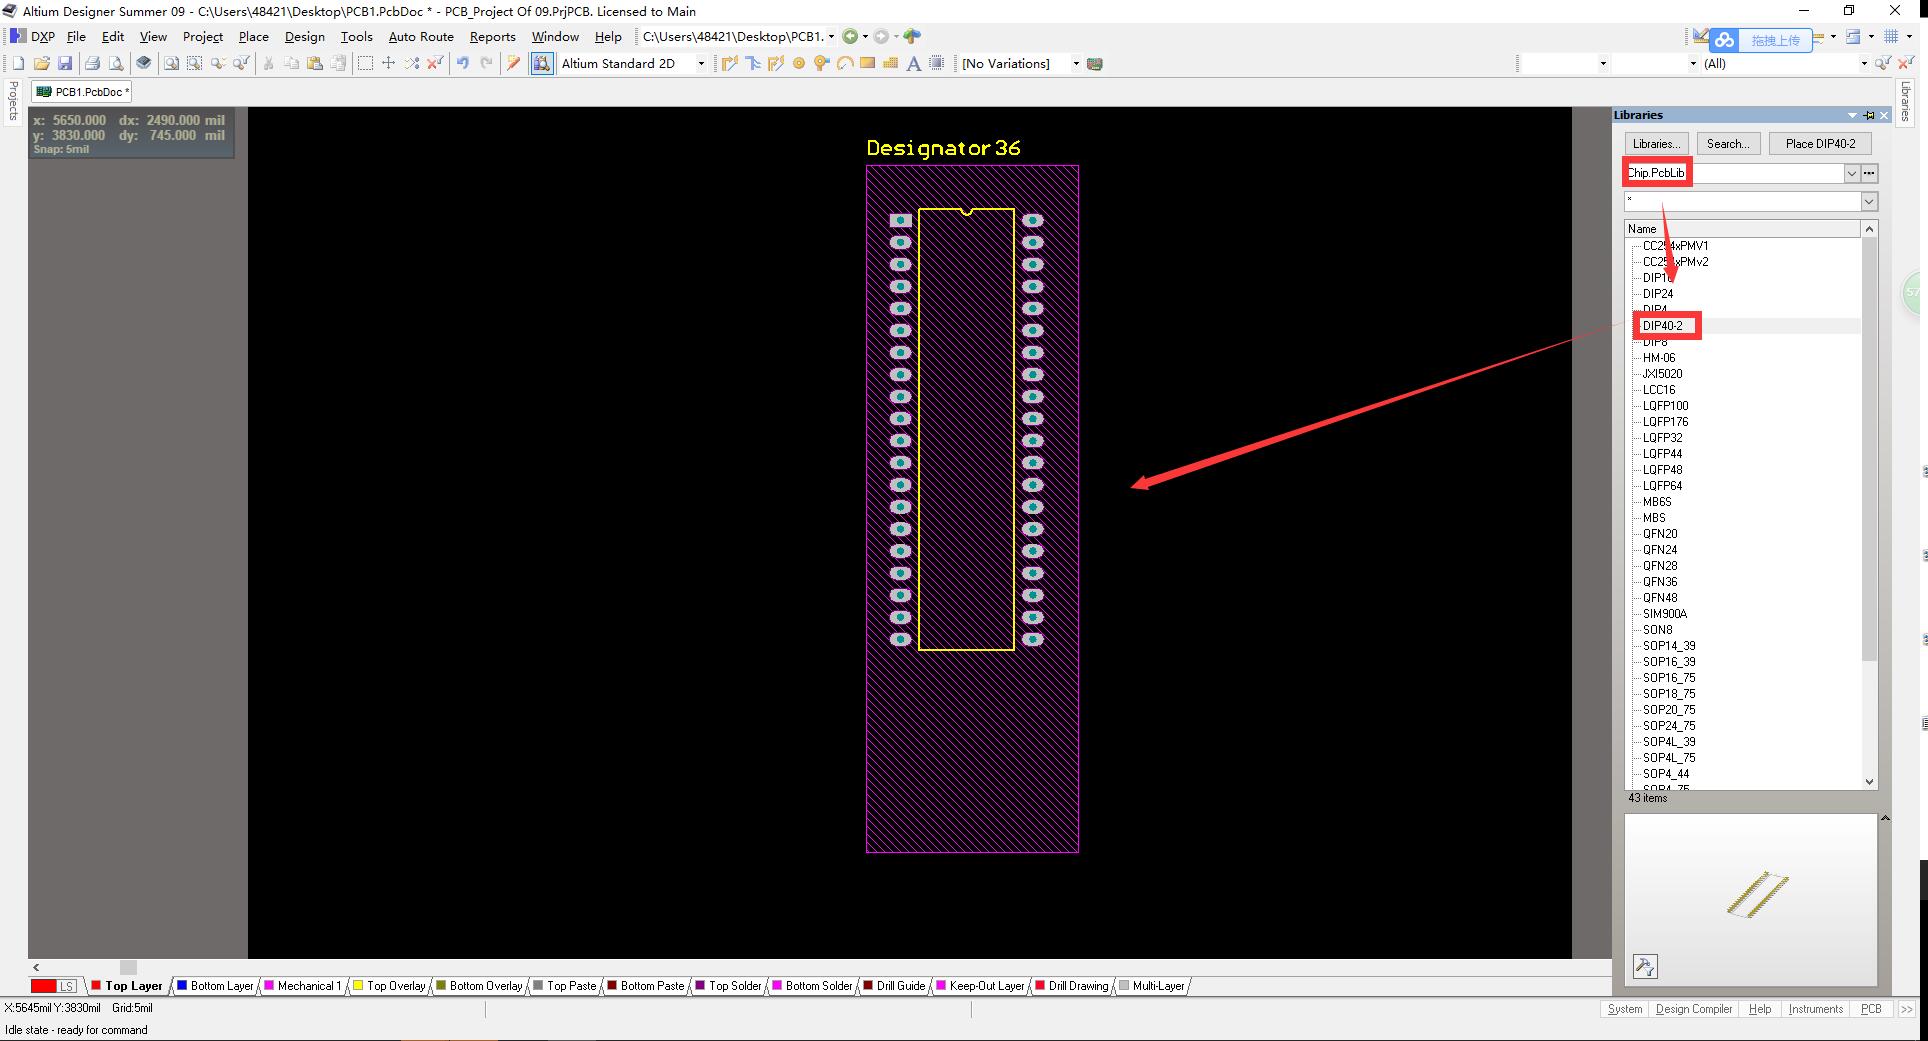Open the Reports menu
Viewport: 1928px width, 1041px height.
tap(493, 36)
